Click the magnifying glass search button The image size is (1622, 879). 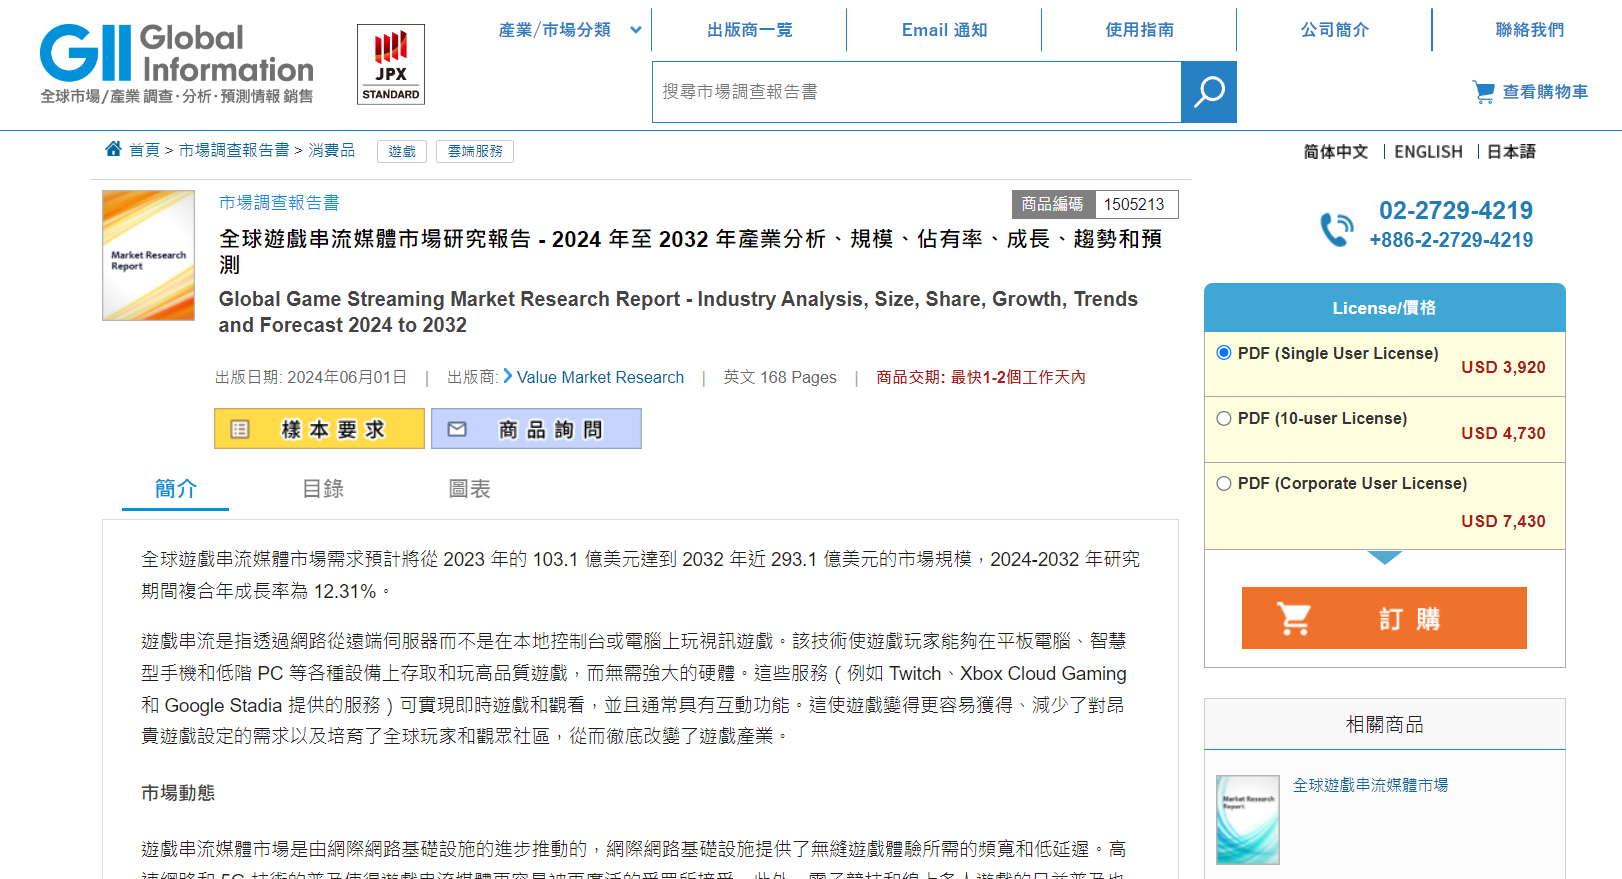tap(1208, 92)
